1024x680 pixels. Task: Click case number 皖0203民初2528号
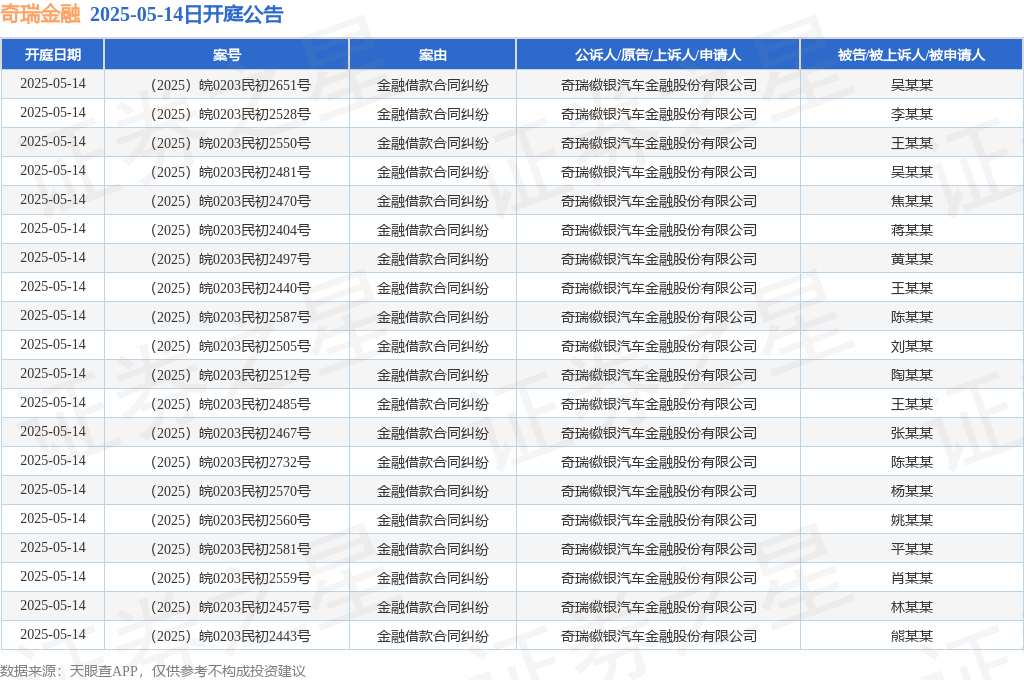click(x=231, y=114)
